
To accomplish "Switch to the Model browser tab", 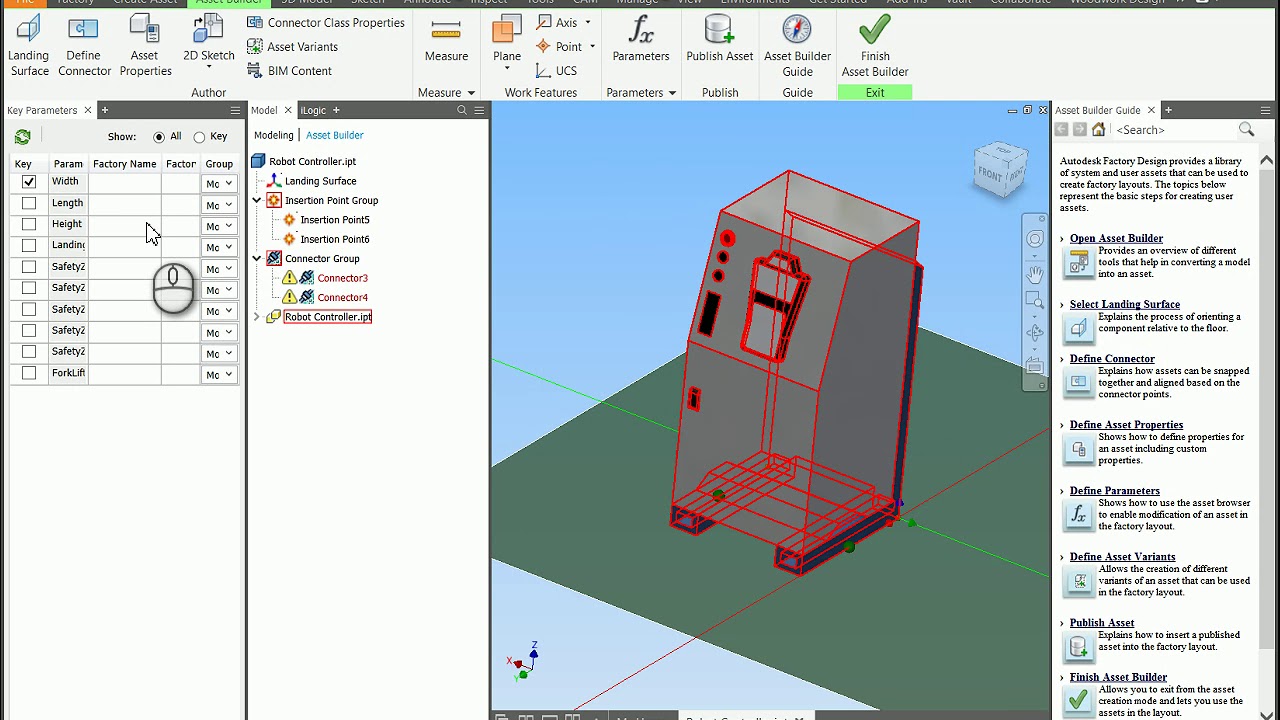I will tap(264, 110).
